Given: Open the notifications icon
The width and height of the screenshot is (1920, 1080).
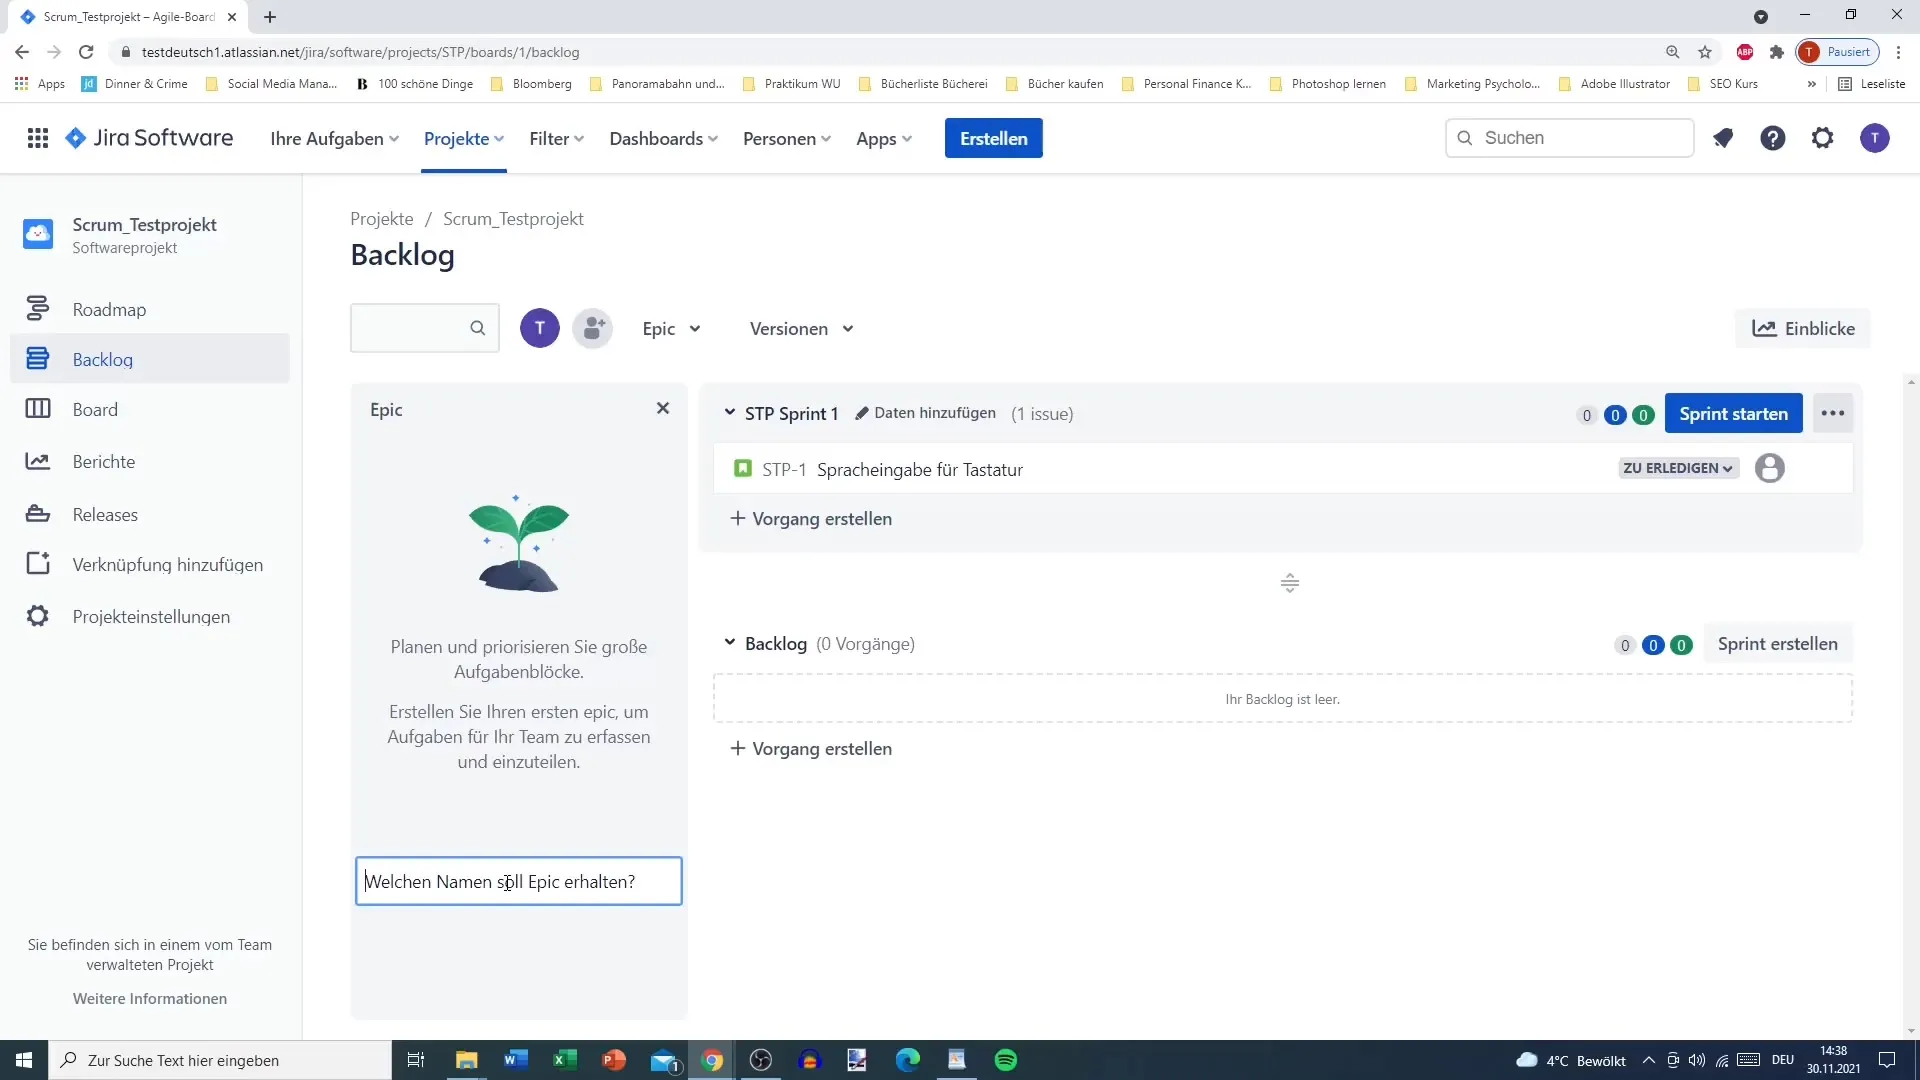Looking at the screenshot, I should (x=1722, y=138).
